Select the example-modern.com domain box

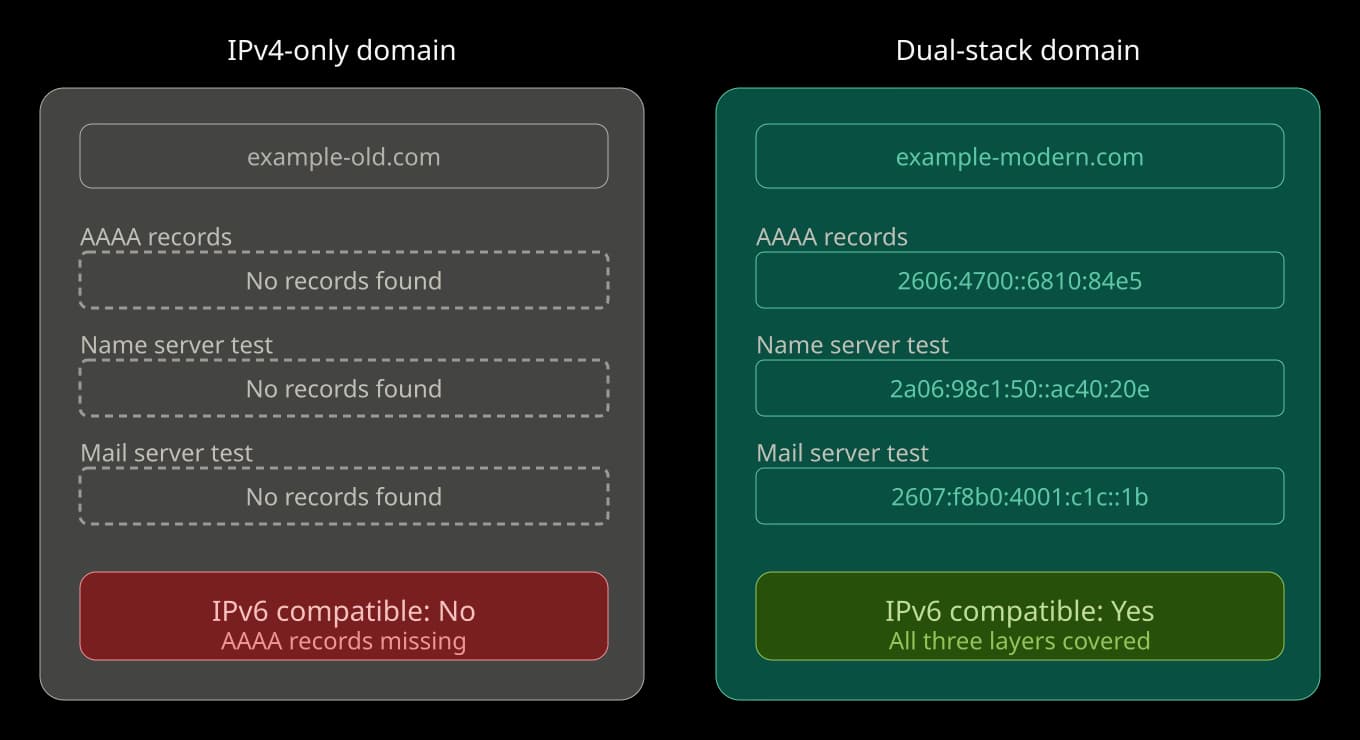(x=1020, y=156)
